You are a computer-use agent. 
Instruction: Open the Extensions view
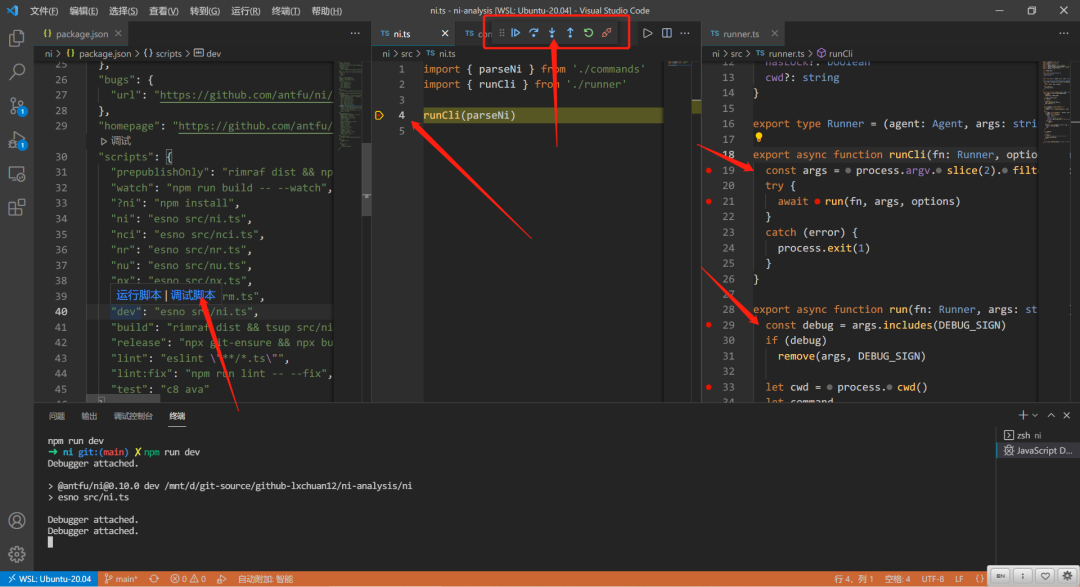pos(17,207)
